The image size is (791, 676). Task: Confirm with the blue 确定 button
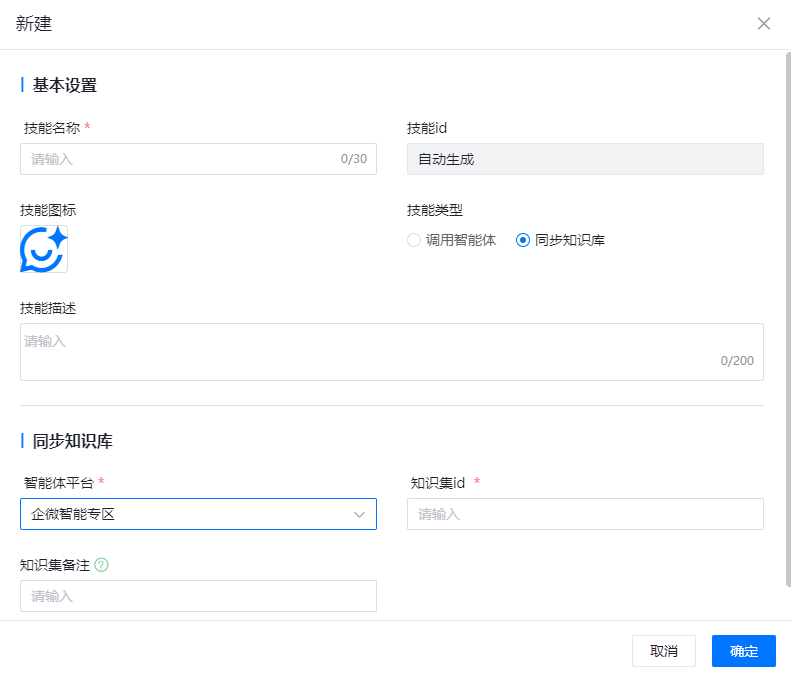(x=743, y=651)
